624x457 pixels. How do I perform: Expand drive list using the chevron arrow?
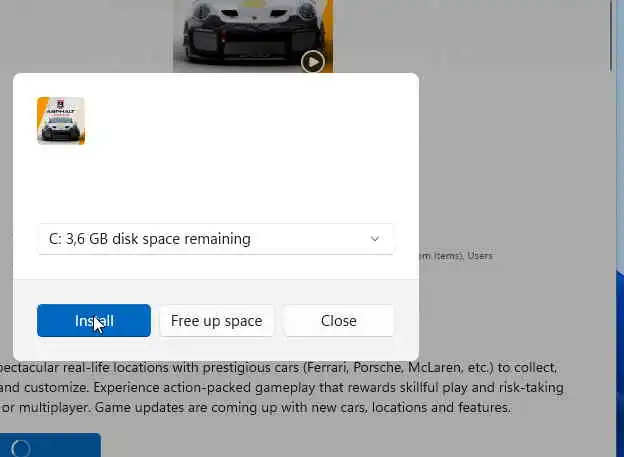point(374,239)
